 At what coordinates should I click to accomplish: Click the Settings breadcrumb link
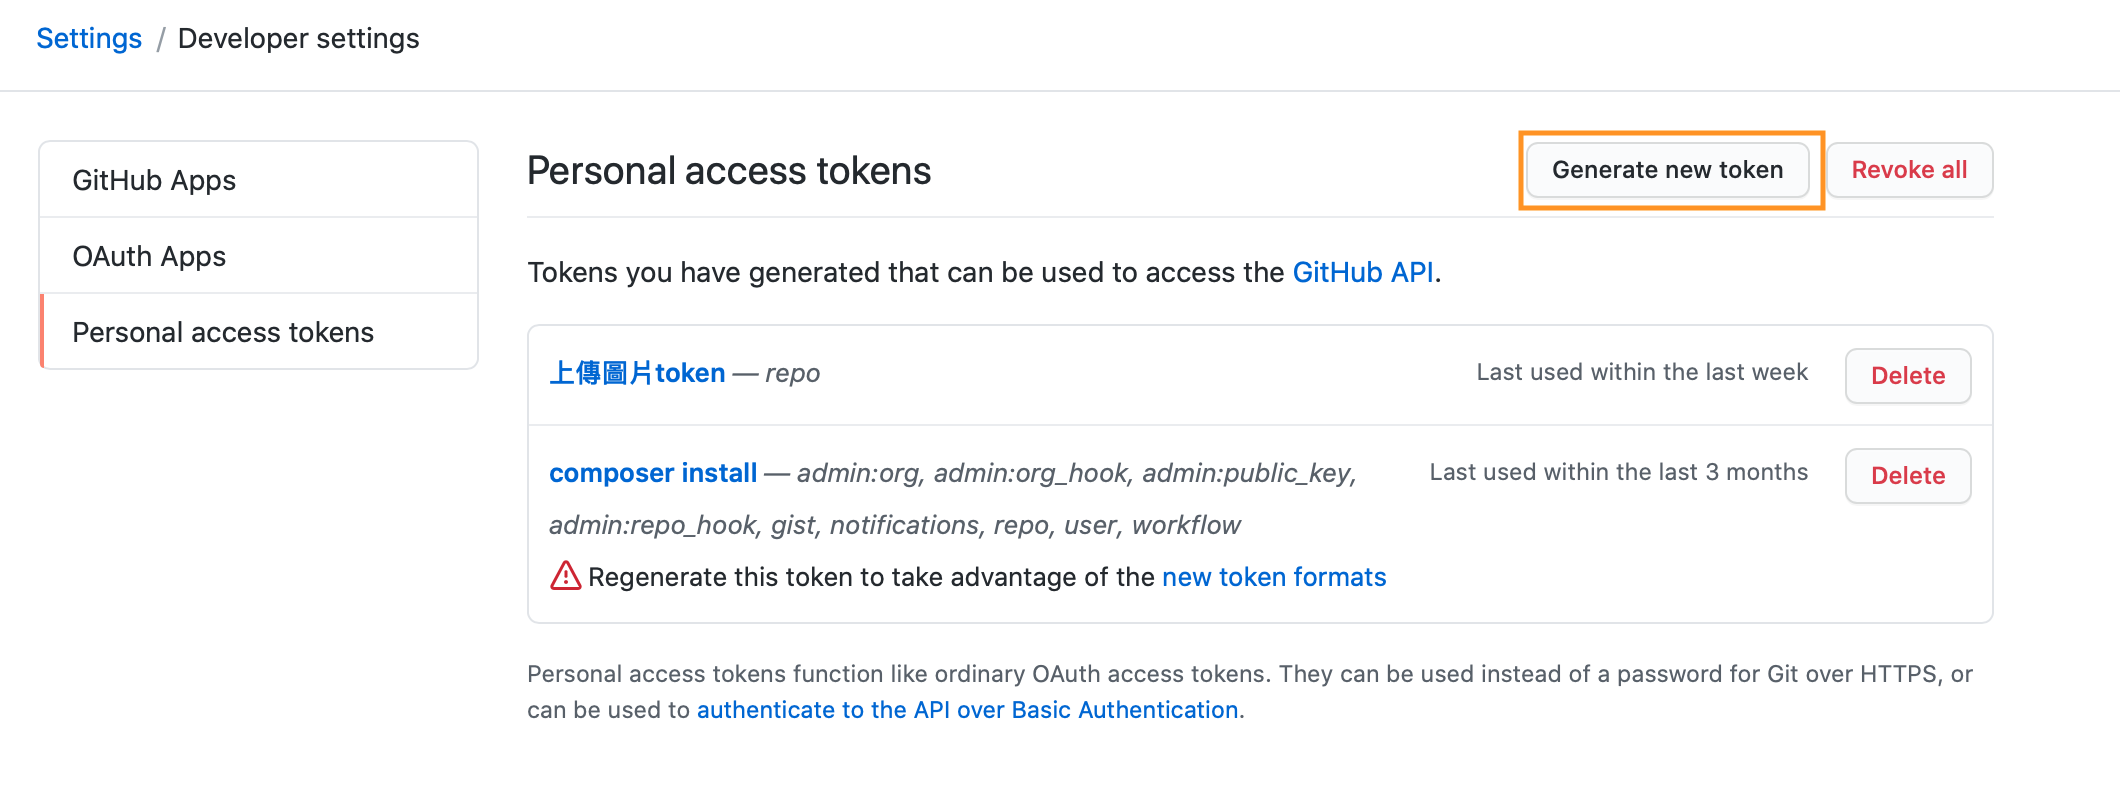point(89,38)
